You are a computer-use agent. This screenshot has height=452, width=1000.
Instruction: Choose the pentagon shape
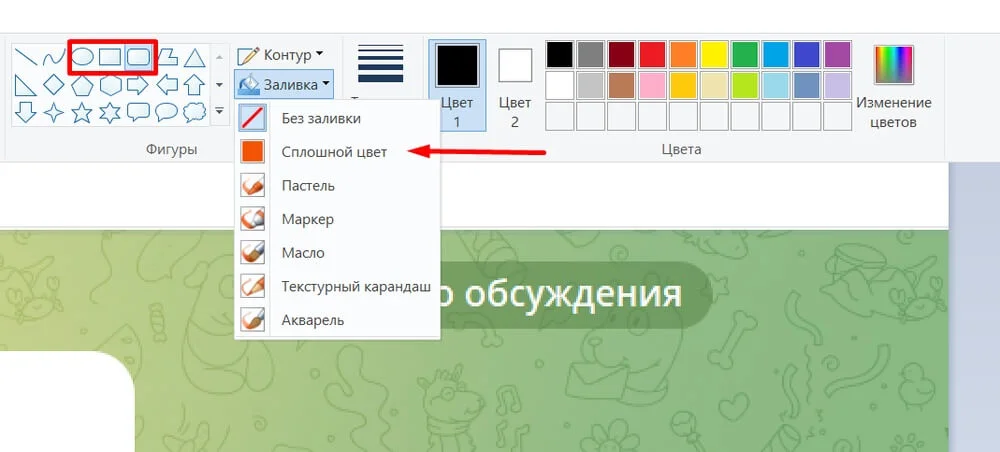tap(82, 85)
